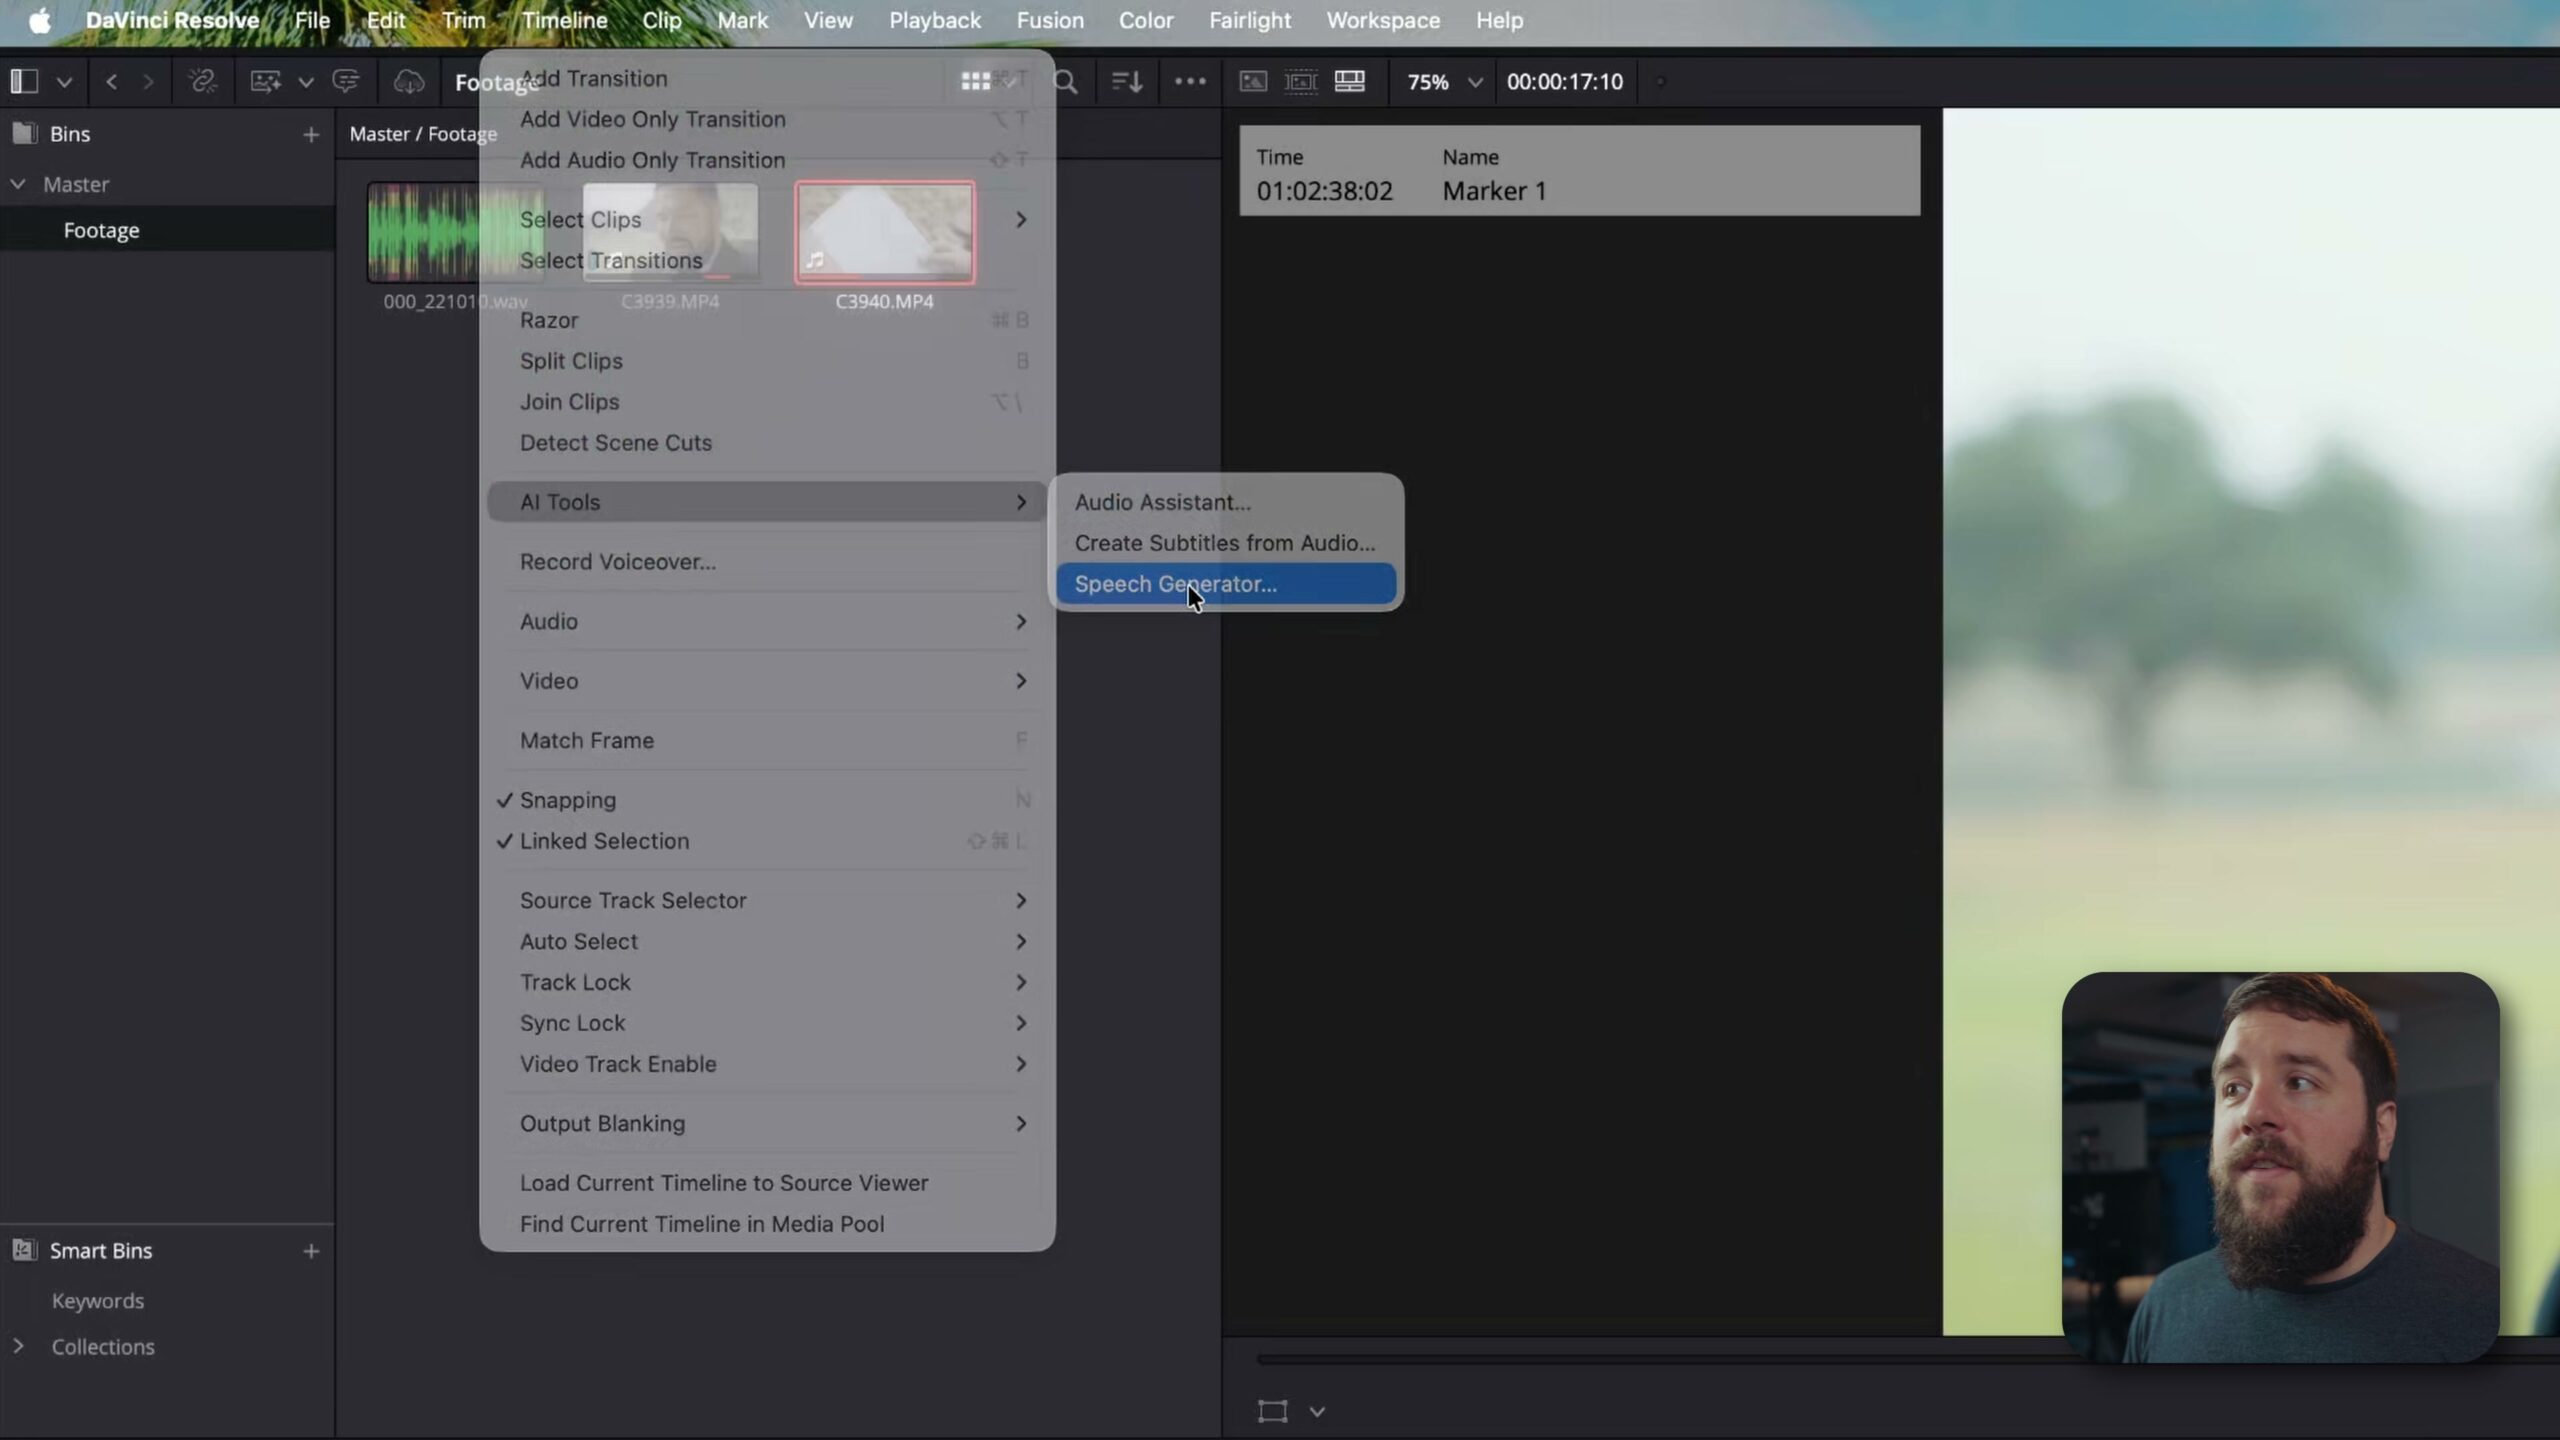Switch to thumbnail grid view

point(975,81)
